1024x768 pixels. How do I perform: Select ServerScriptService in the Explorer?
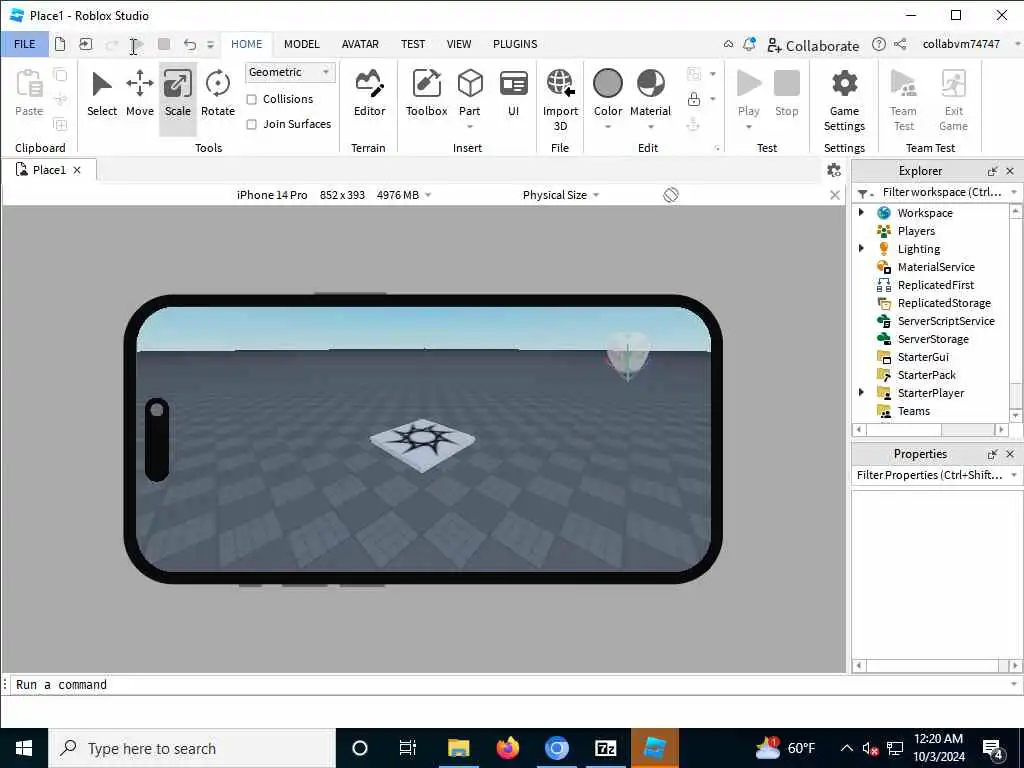[x=946, y=321]
